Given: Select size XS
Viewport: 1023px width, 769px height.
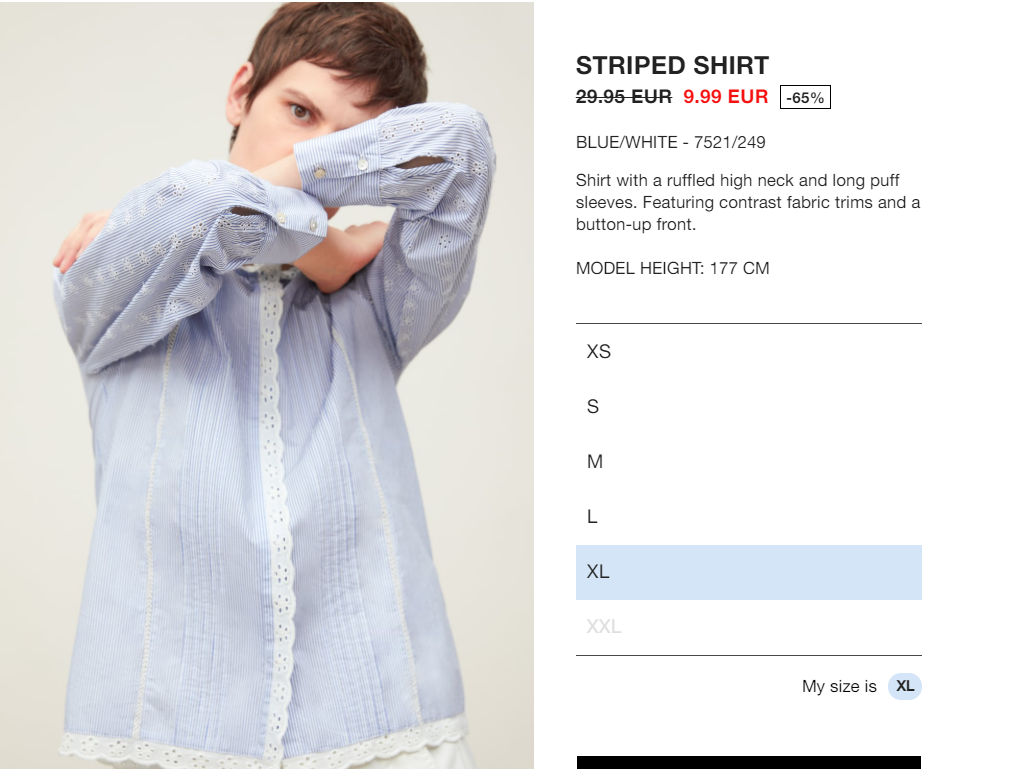Looking at the screenshot, I should (748, 352).
